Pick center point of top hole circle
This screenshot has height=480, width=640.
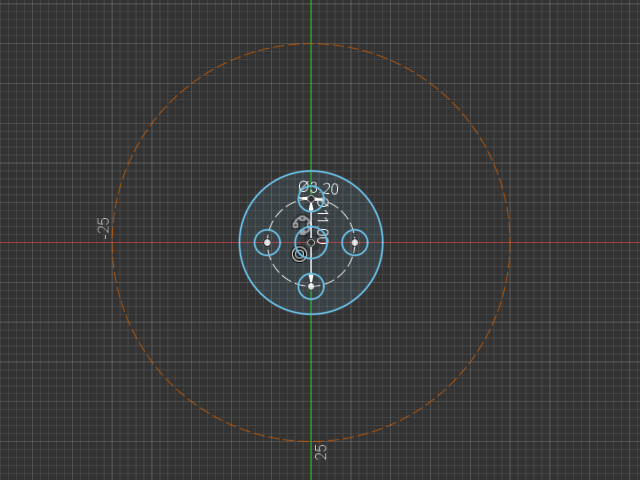[x=311, y=199]
